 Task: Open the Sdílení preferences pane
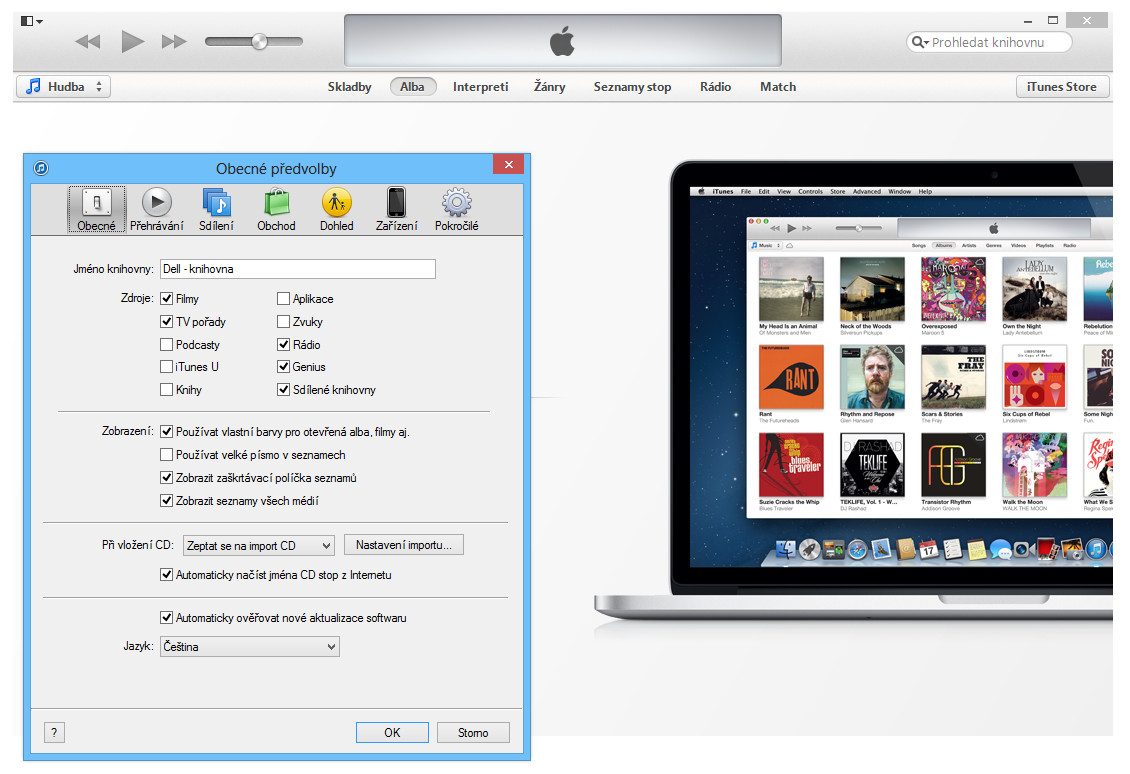pos(216,209)
